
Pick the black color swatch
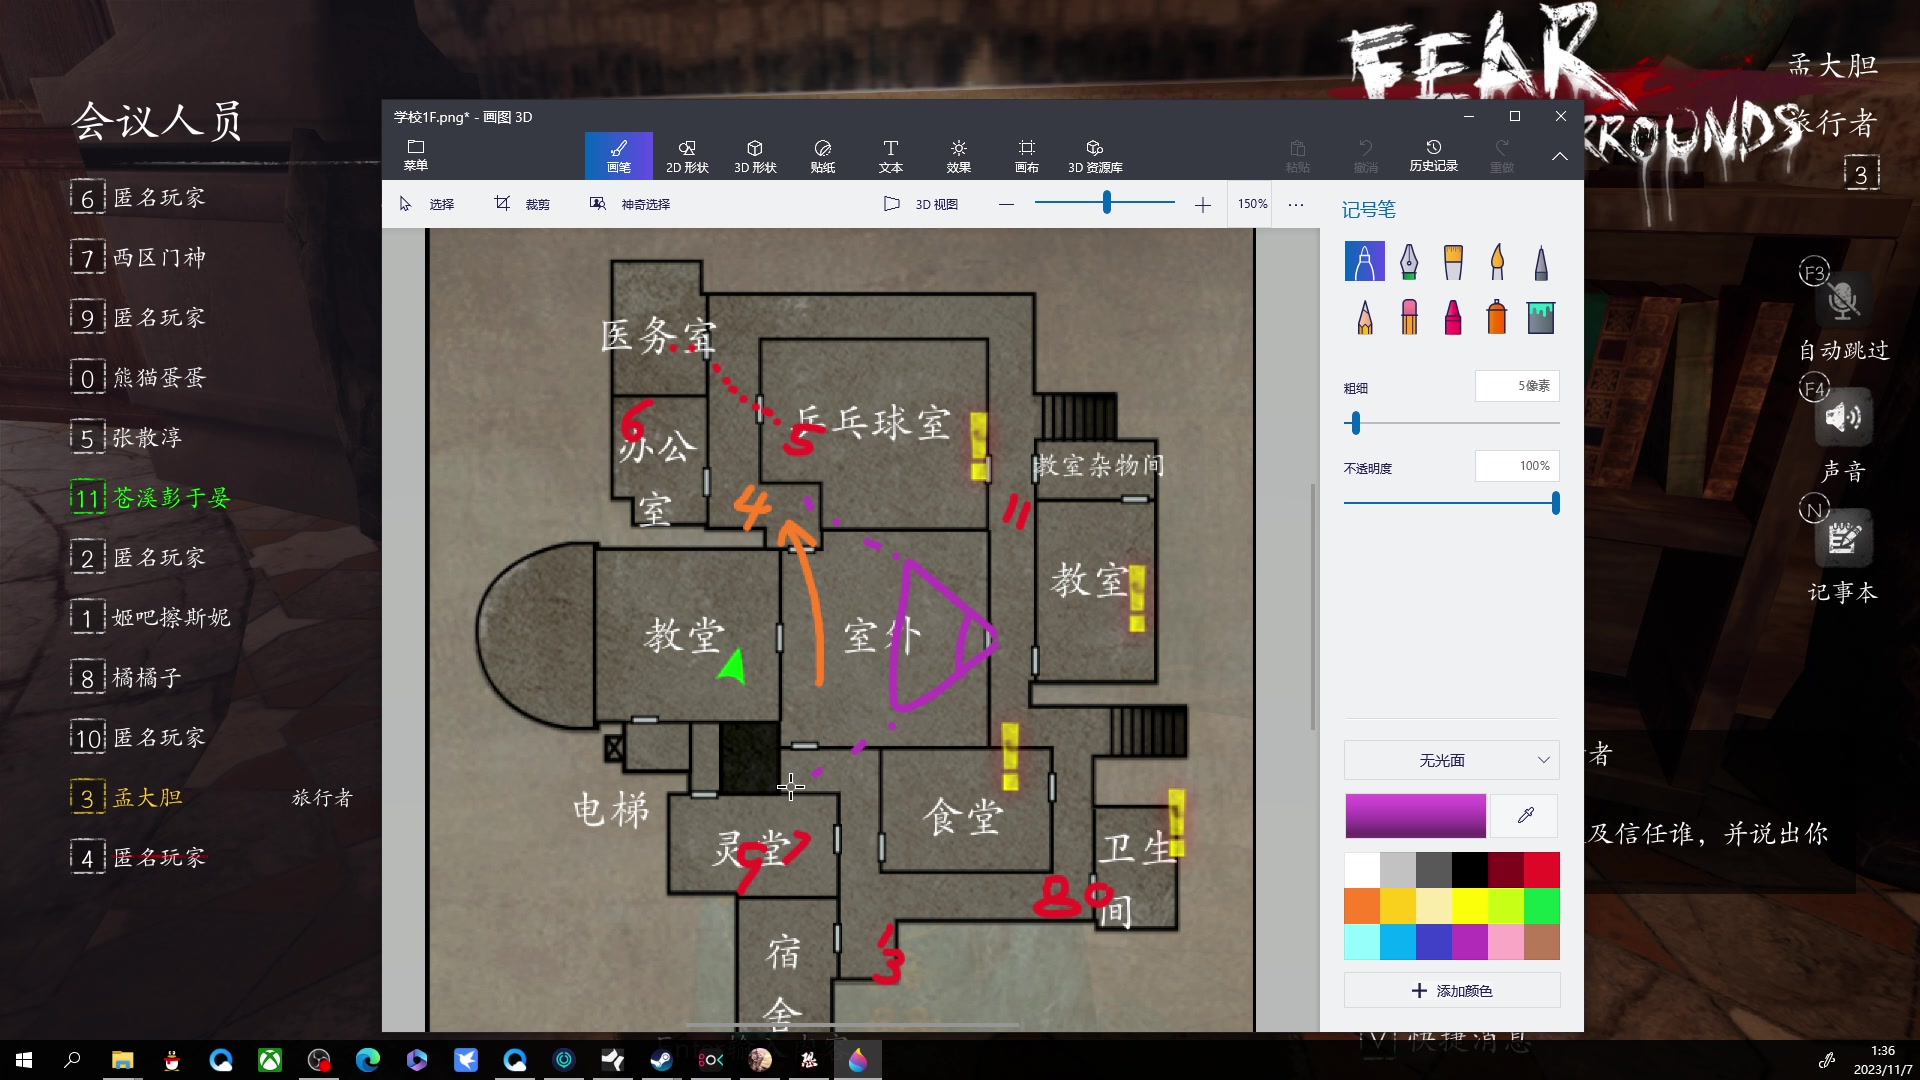click(x=1470, y=870)
